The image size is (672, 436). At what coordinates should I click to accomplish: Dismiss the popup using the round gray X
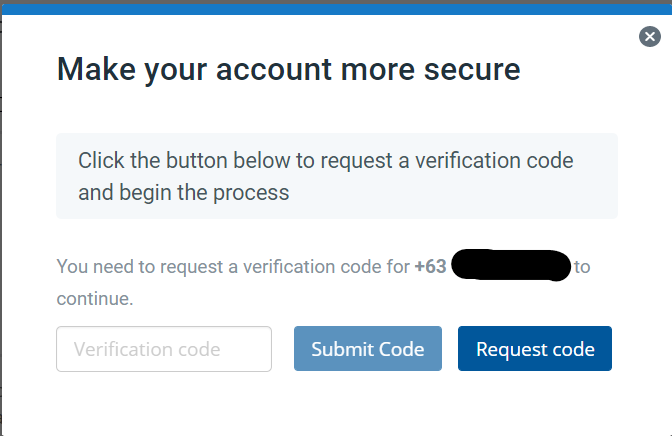[650, 36]
